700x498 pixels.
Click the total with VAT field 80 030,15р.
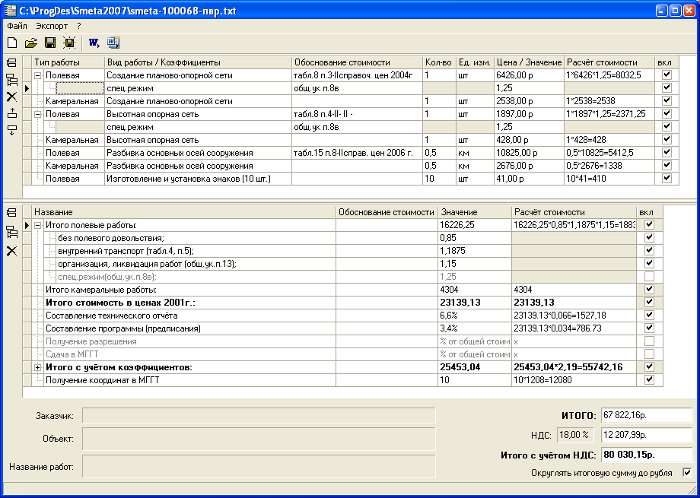coord(647,455)
